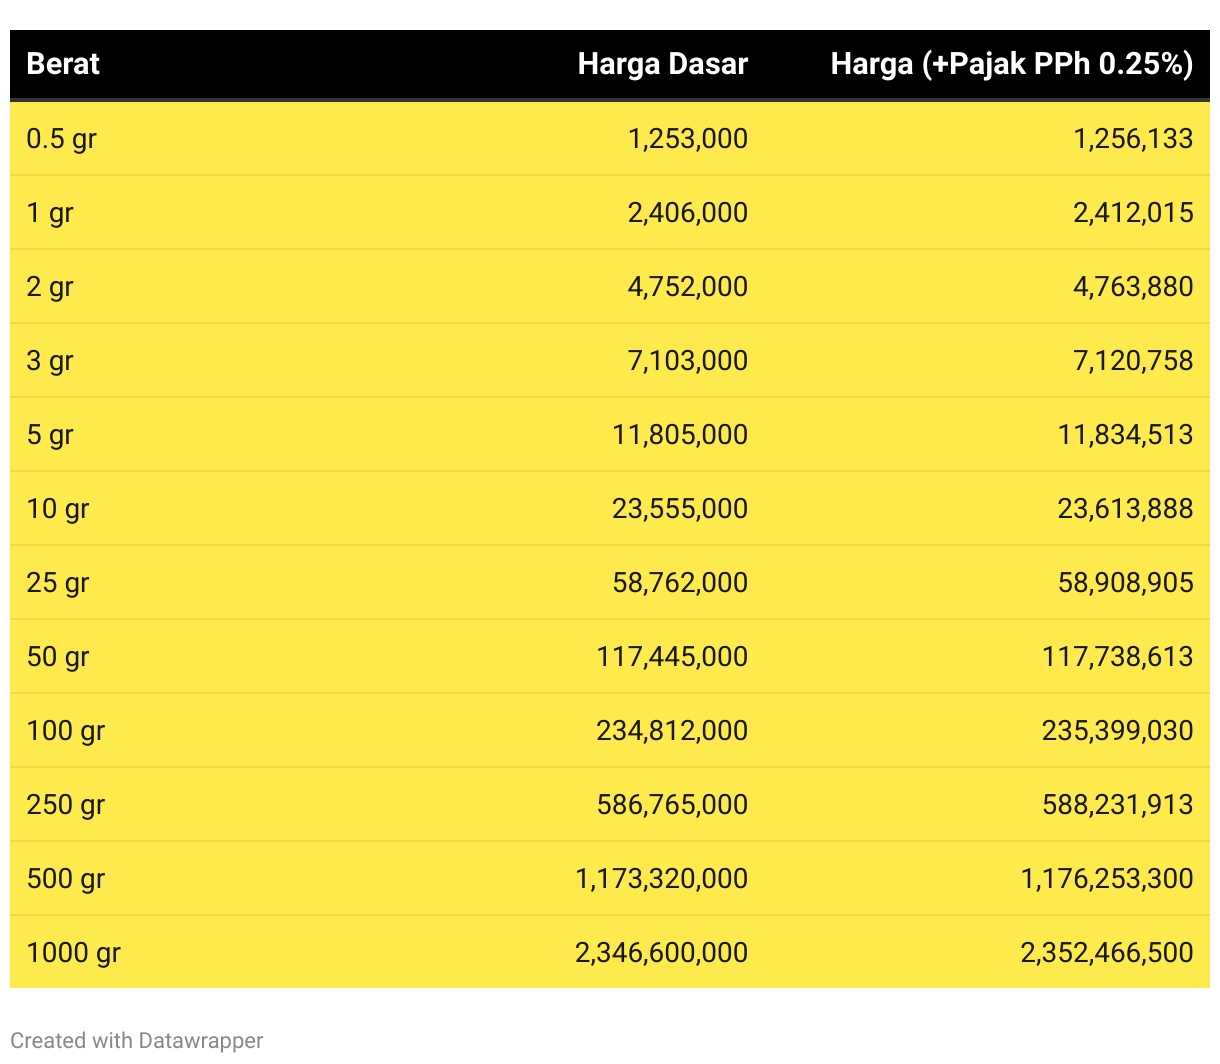The height and width of the screenshot is (1064, 1220).
Task: Select the 100 gr base price 234,812,000
Action: [x=672, y=730]
